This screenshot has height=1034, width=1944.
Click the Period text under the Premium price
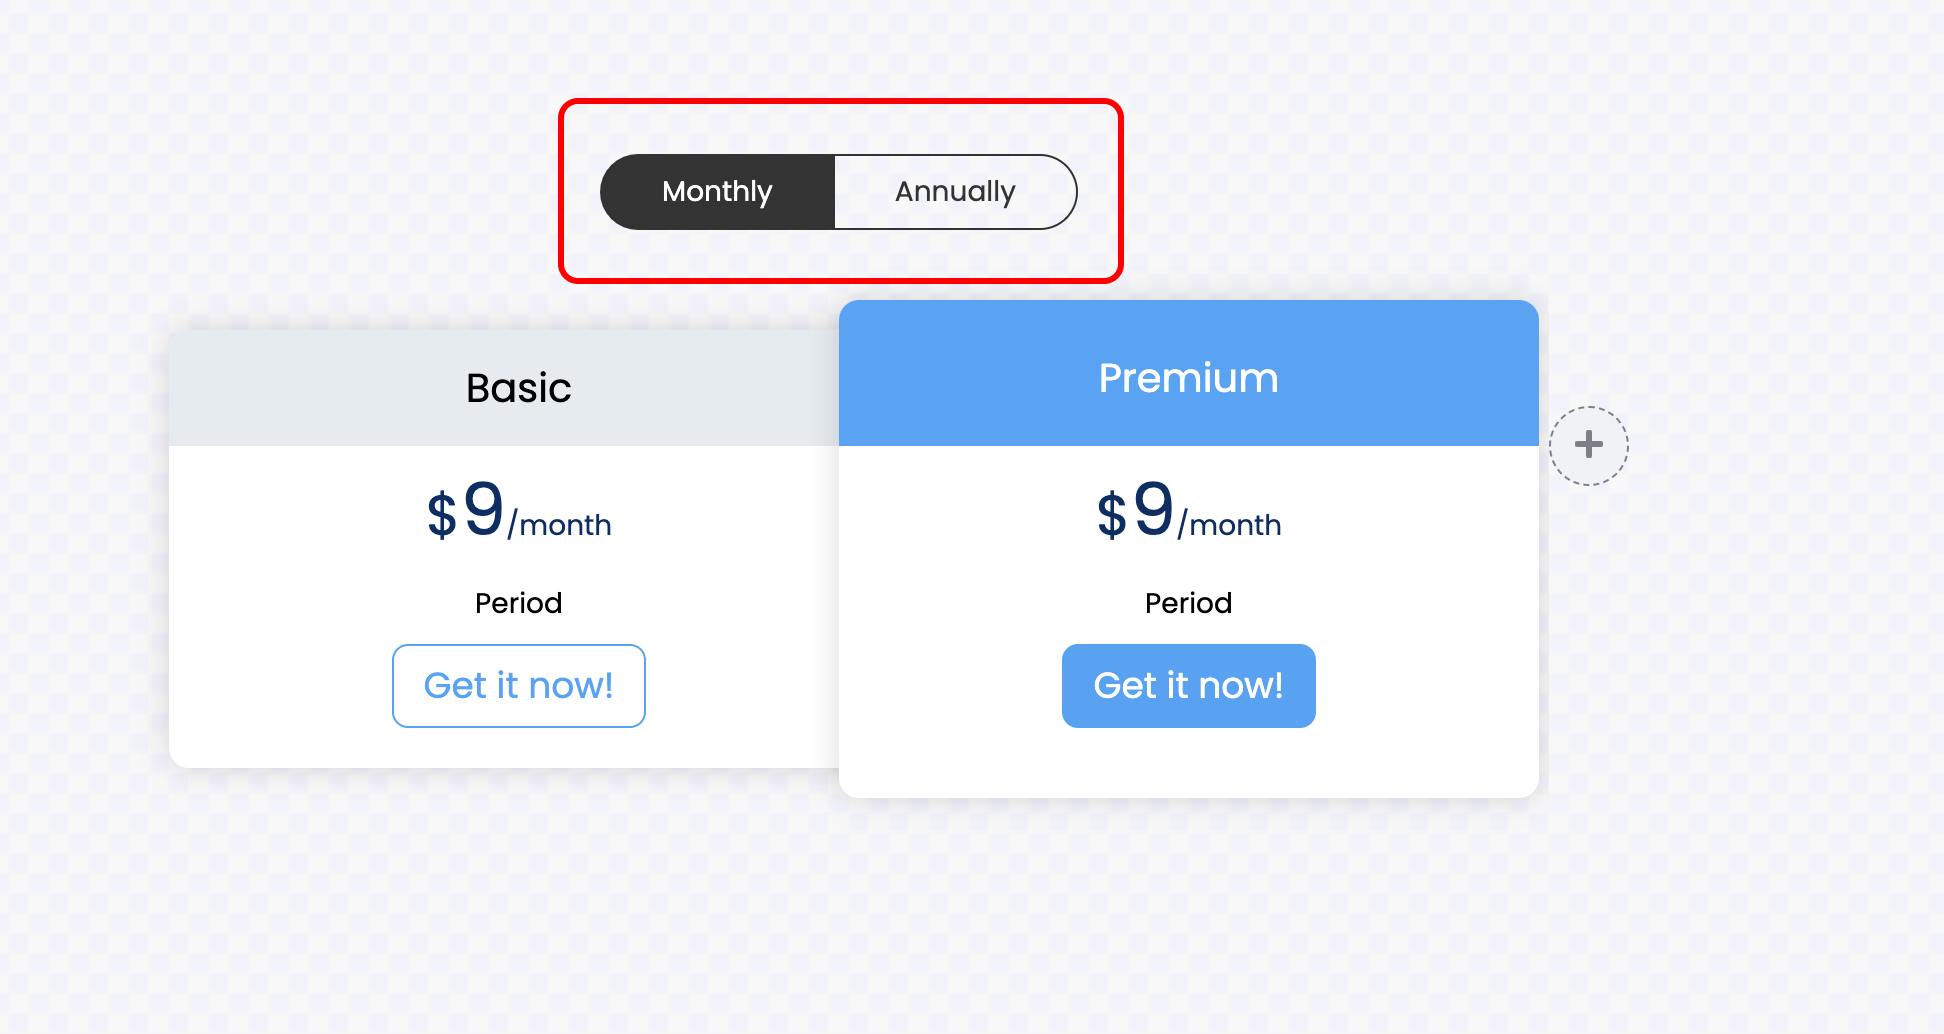1188,603
